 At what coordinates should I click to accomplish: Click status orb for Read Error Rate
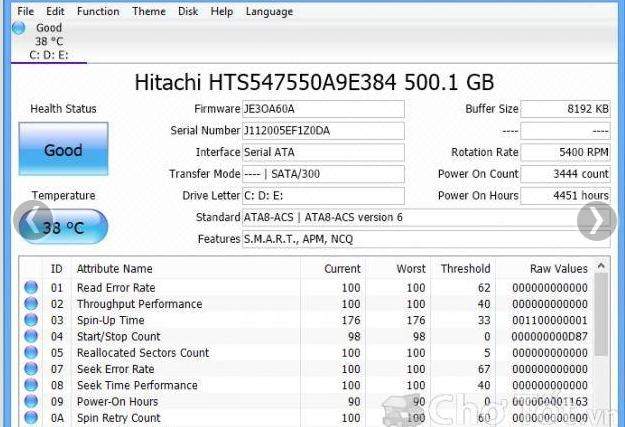coord(31,287)
